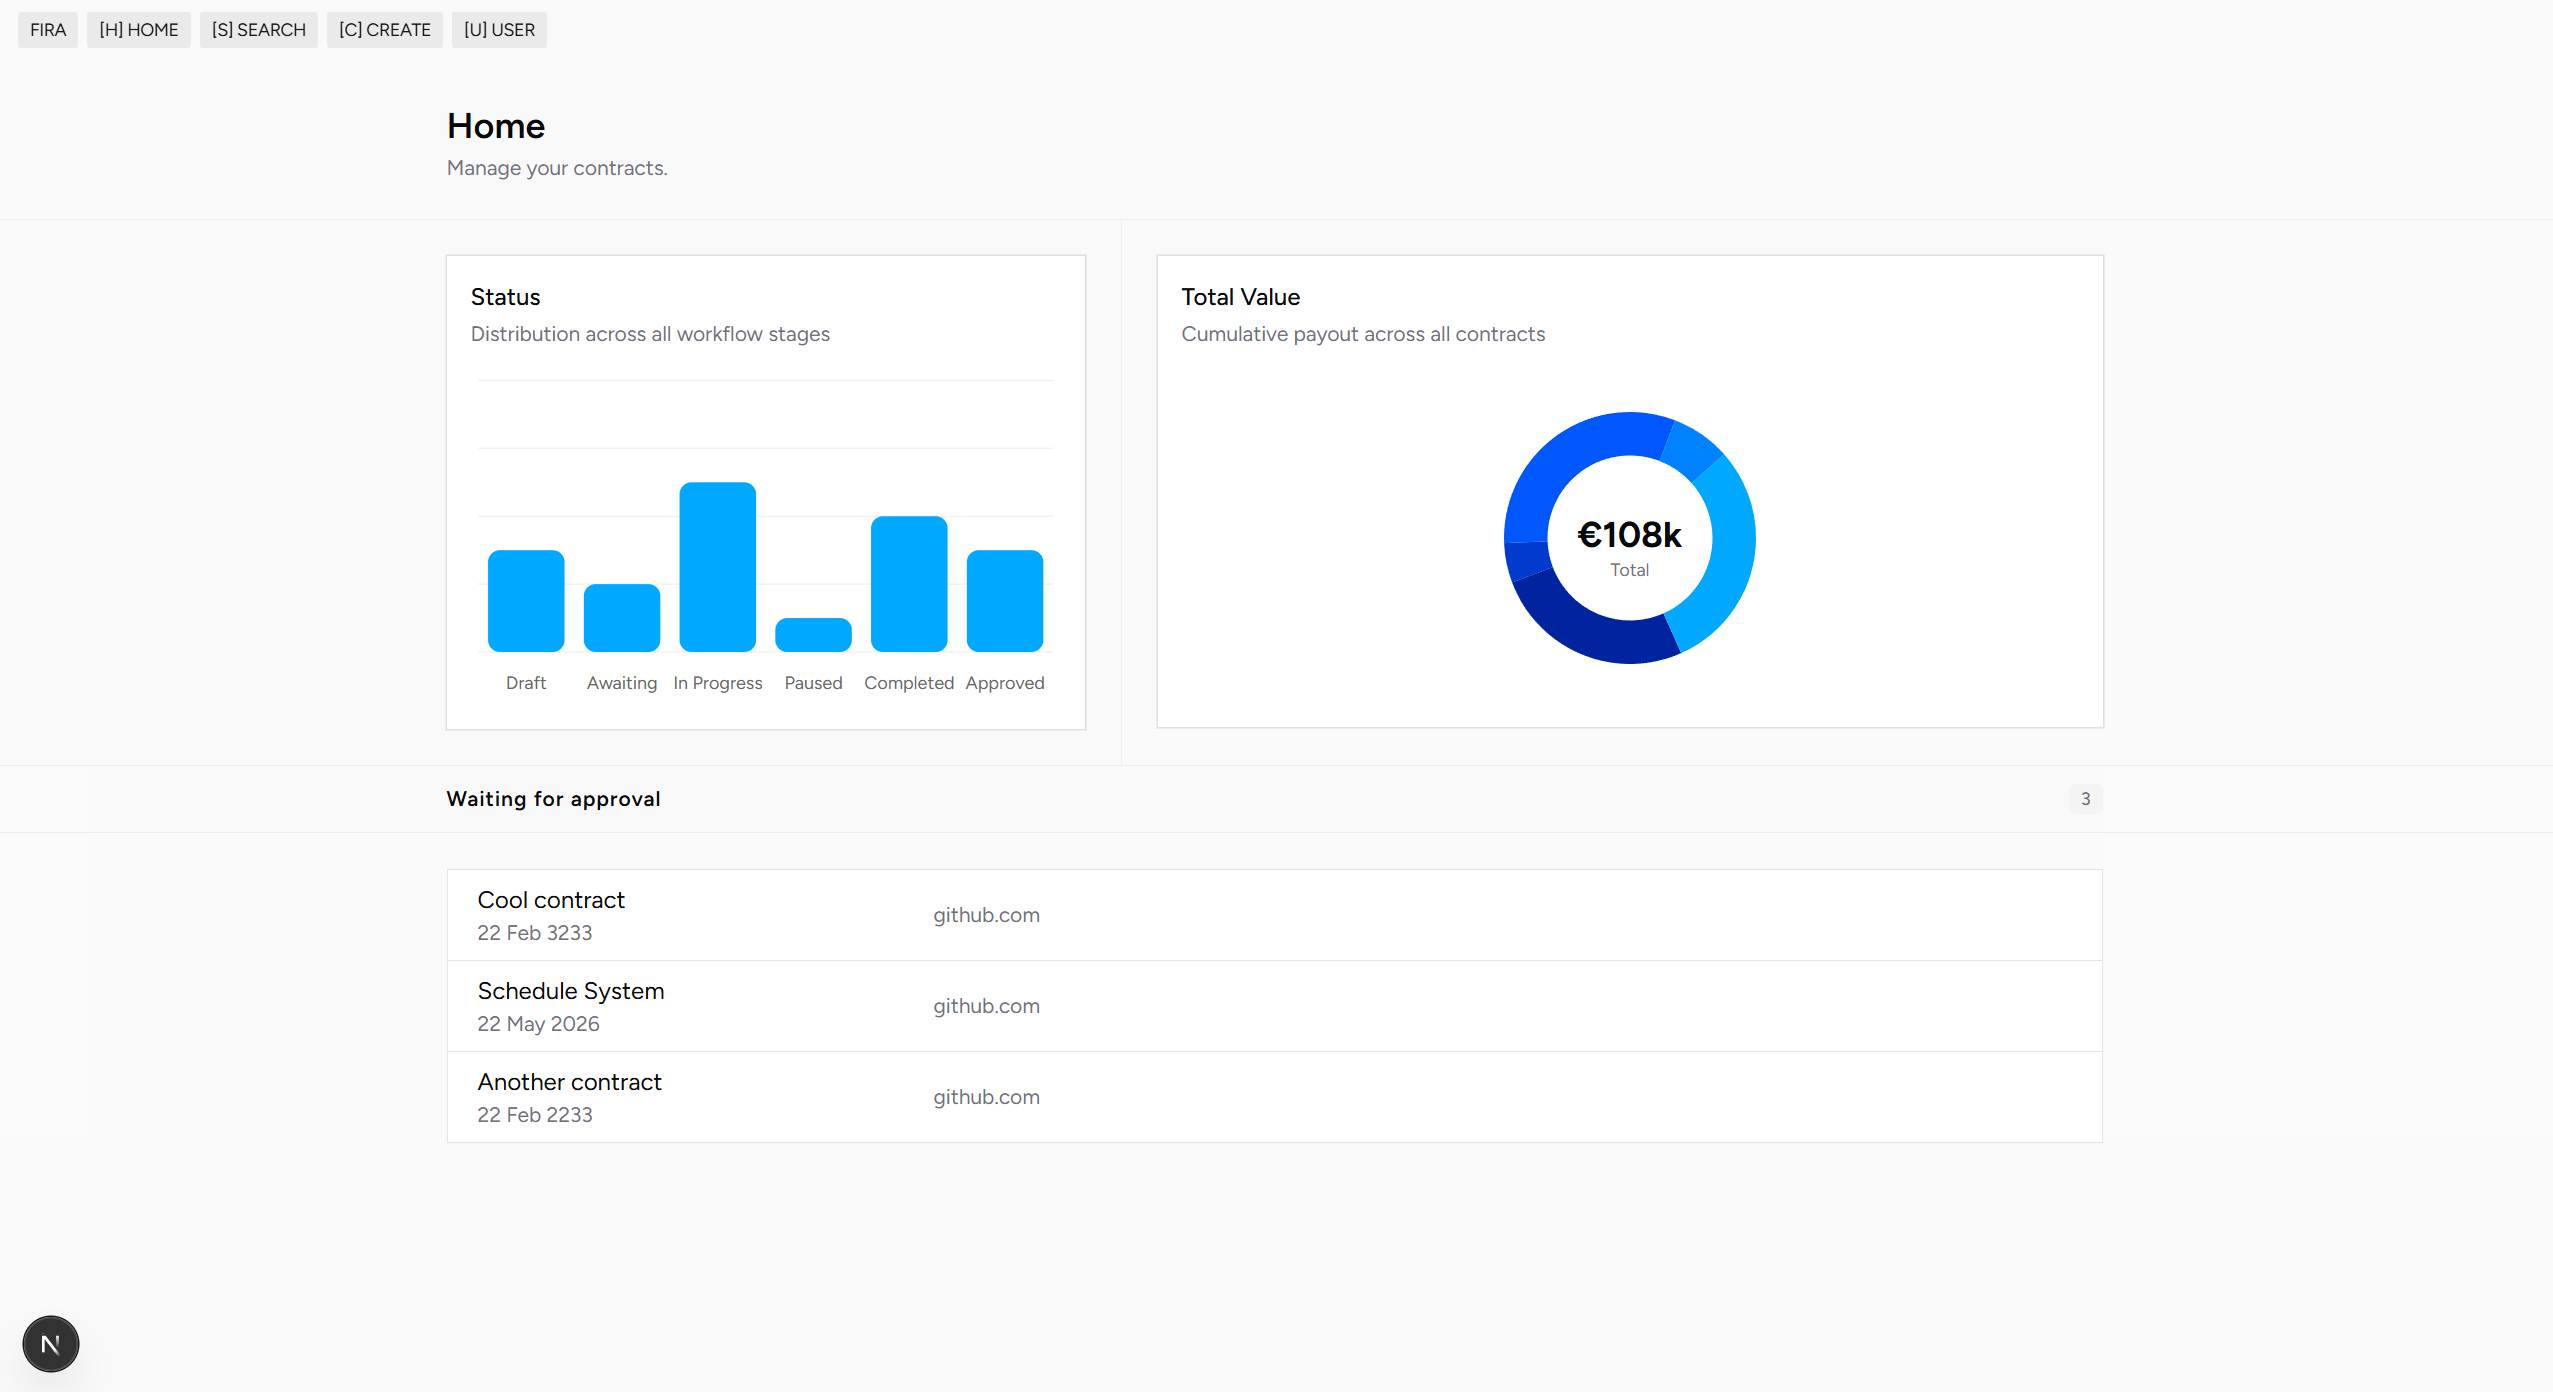Open the Cool contract row
This screenshot has width=2553, height=1392.
551,900
